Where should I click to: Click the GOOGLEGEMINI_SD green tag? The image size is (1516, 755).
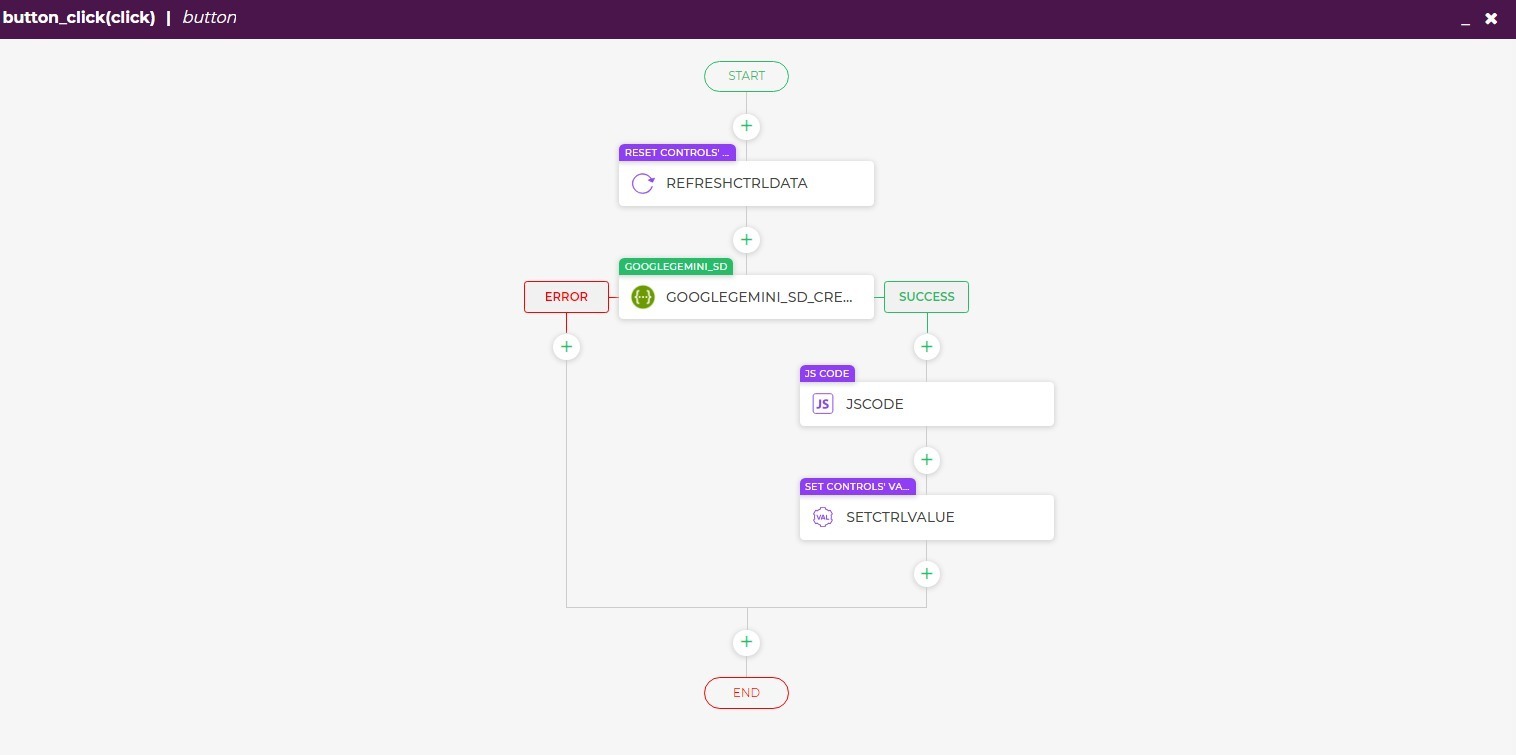click(676, 267)
